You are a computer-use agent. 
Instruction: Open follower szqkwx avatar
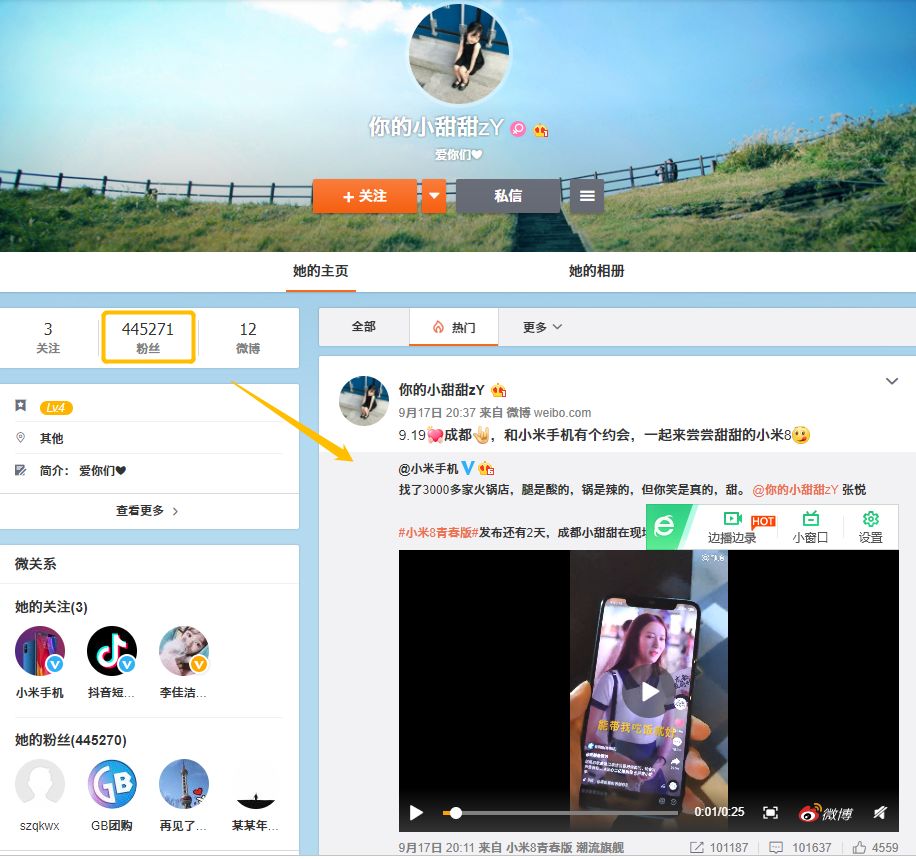coord(40,784)
